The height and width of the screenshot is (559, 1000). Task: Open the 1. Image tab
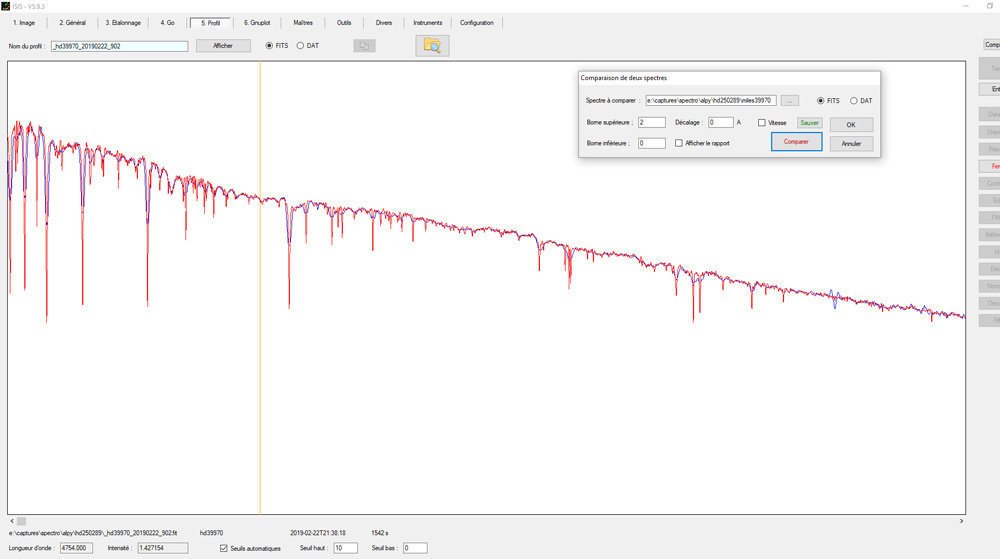24,23
